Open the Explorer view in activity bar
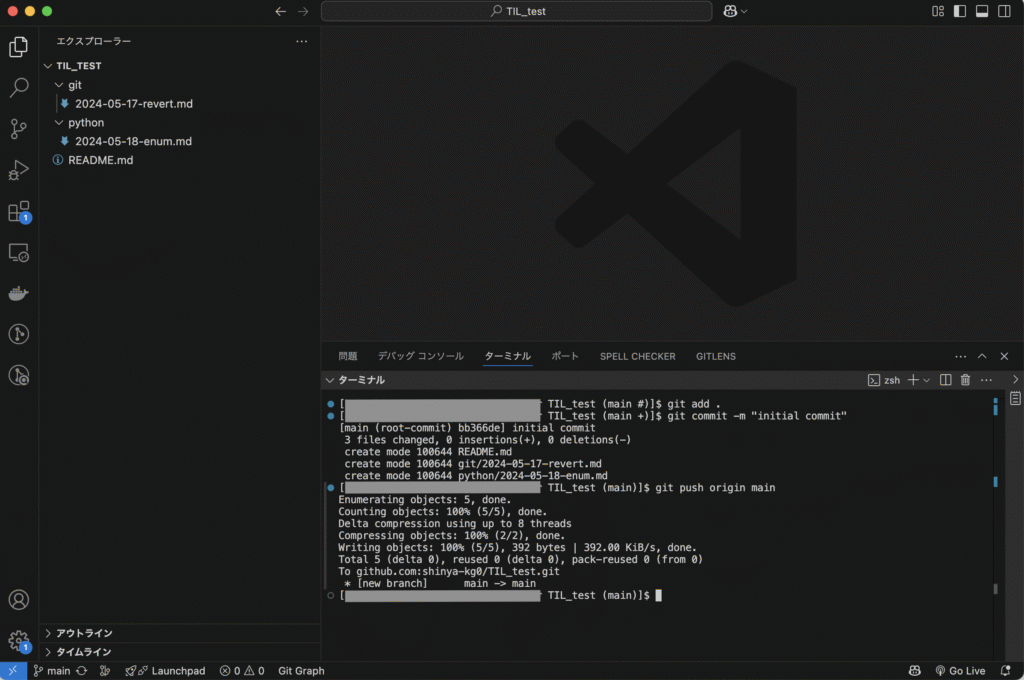 tap(19, 47)
